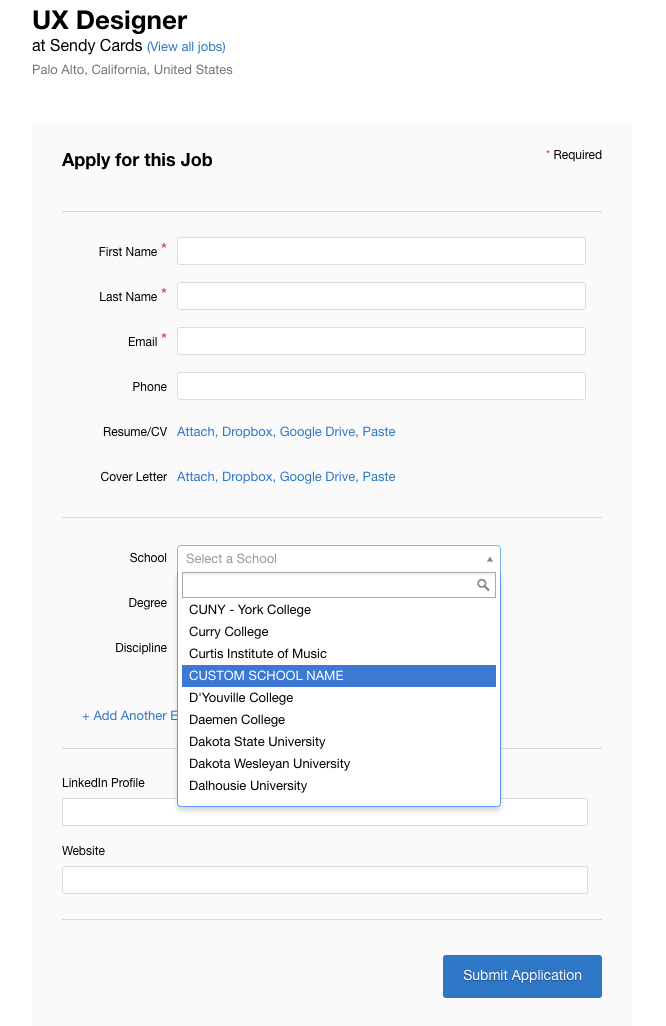
Task: Select CUNY - York College option
Action: [x=250, y=610]
